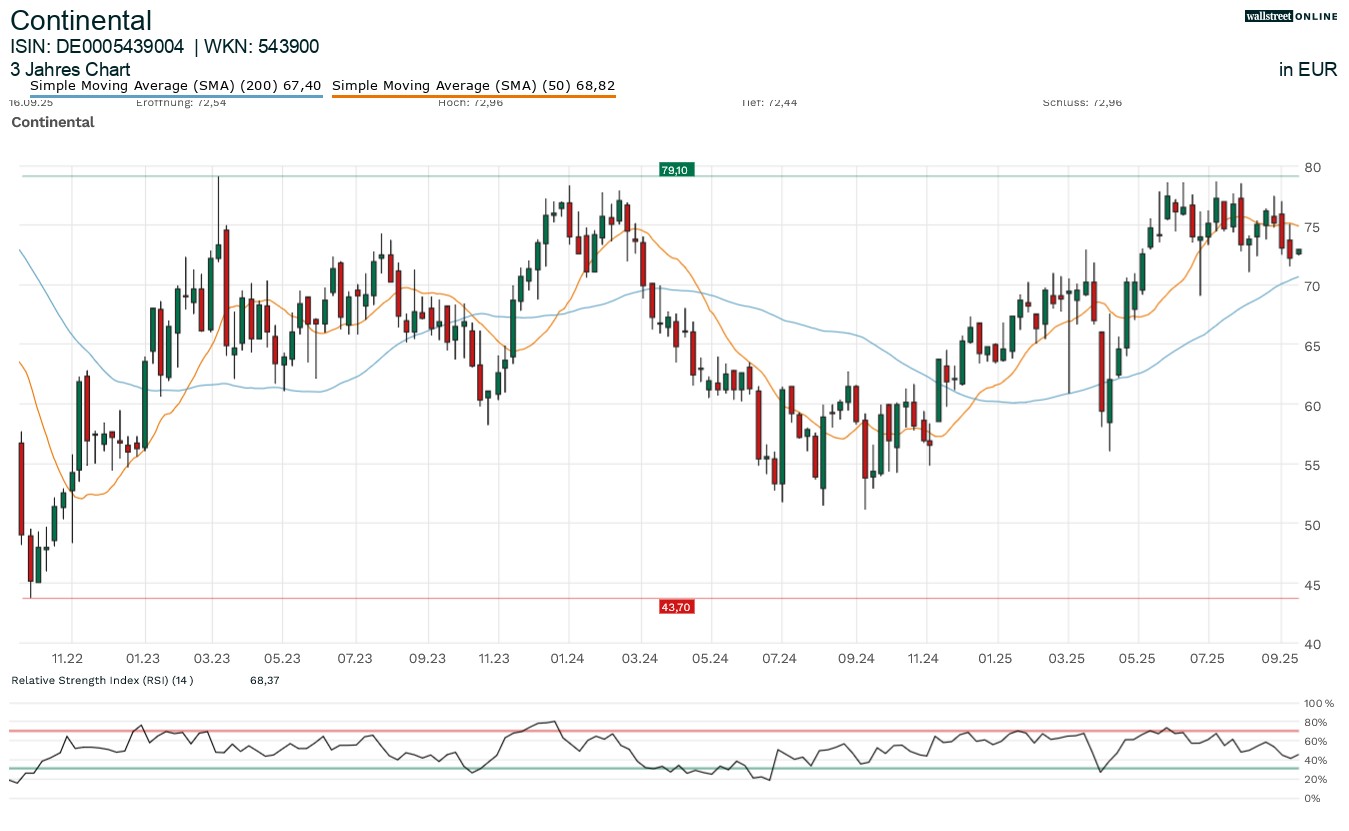
Task: Click the red 43,70 low price marker
Action: tap(676, 607)
